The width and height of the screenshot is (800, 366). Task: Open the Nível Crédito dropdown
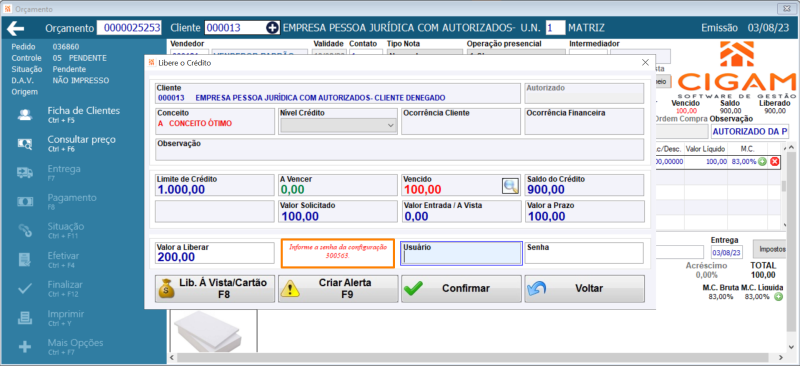339,125
